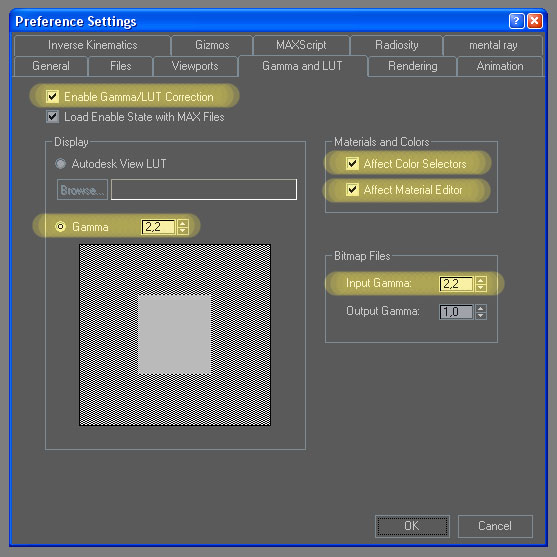Switch to the General tab
Image resolution: width=557 pixels, height=557 pixels.
[51, 66]
